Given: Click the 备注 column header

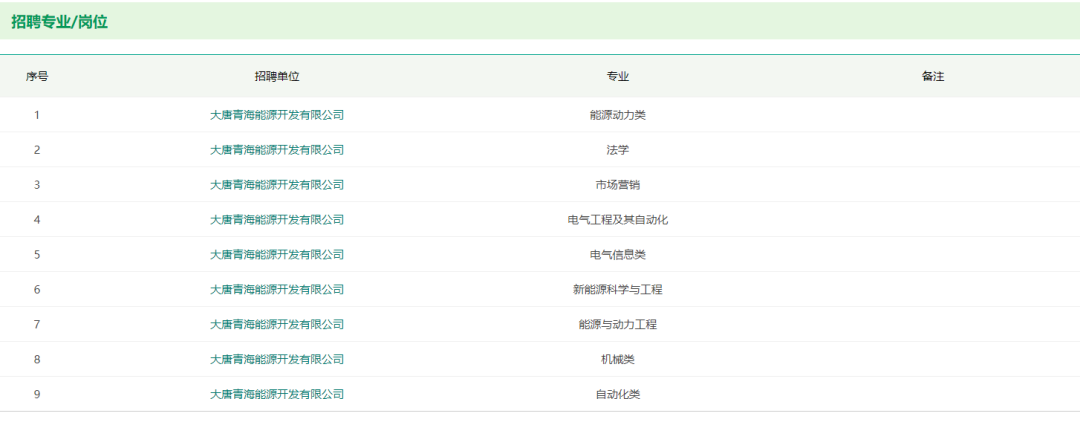Looking at the screenshot, I should (x=932, y=76).
